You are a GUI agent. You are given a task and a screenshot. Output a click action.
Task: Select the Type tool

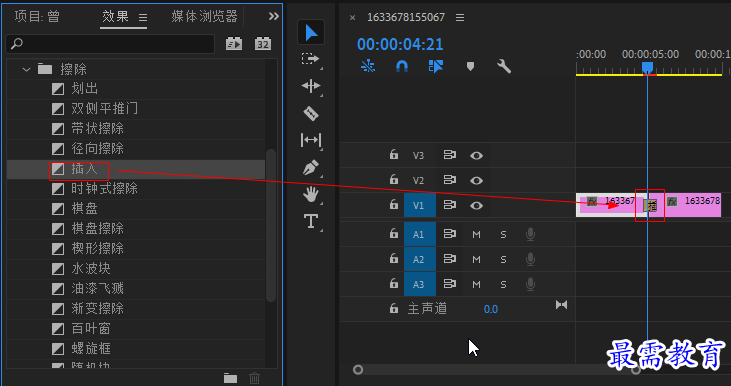pos(310,221)
